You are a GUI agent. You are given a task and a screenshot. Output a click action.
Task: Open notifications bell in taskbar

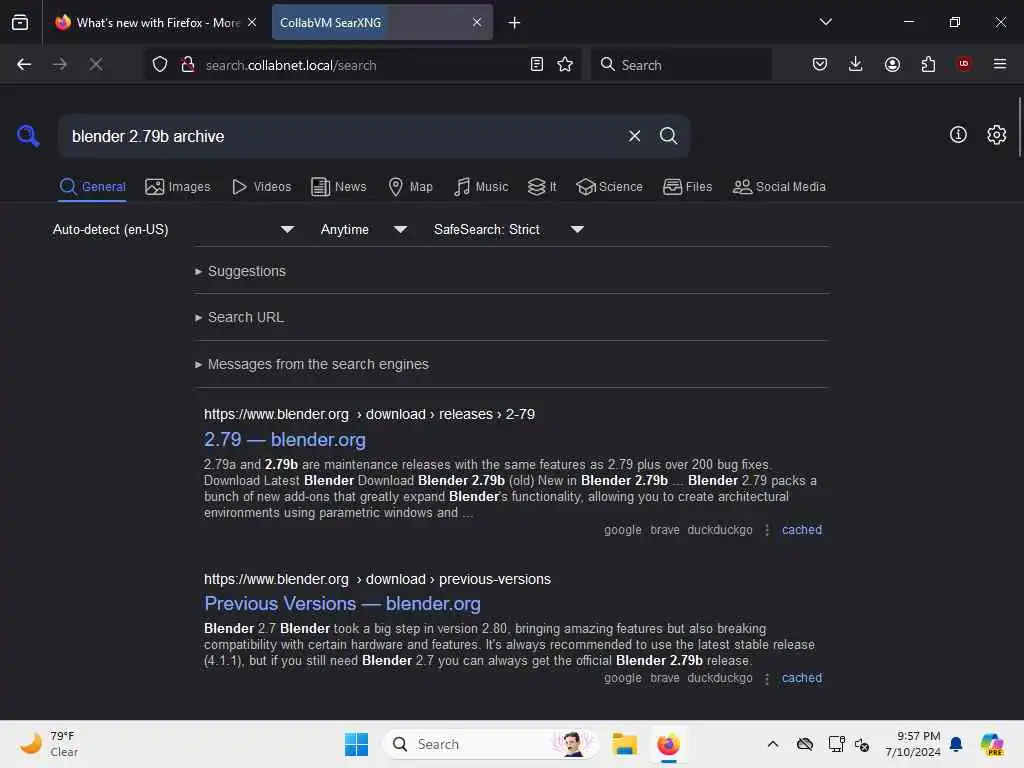pos(956,744)
